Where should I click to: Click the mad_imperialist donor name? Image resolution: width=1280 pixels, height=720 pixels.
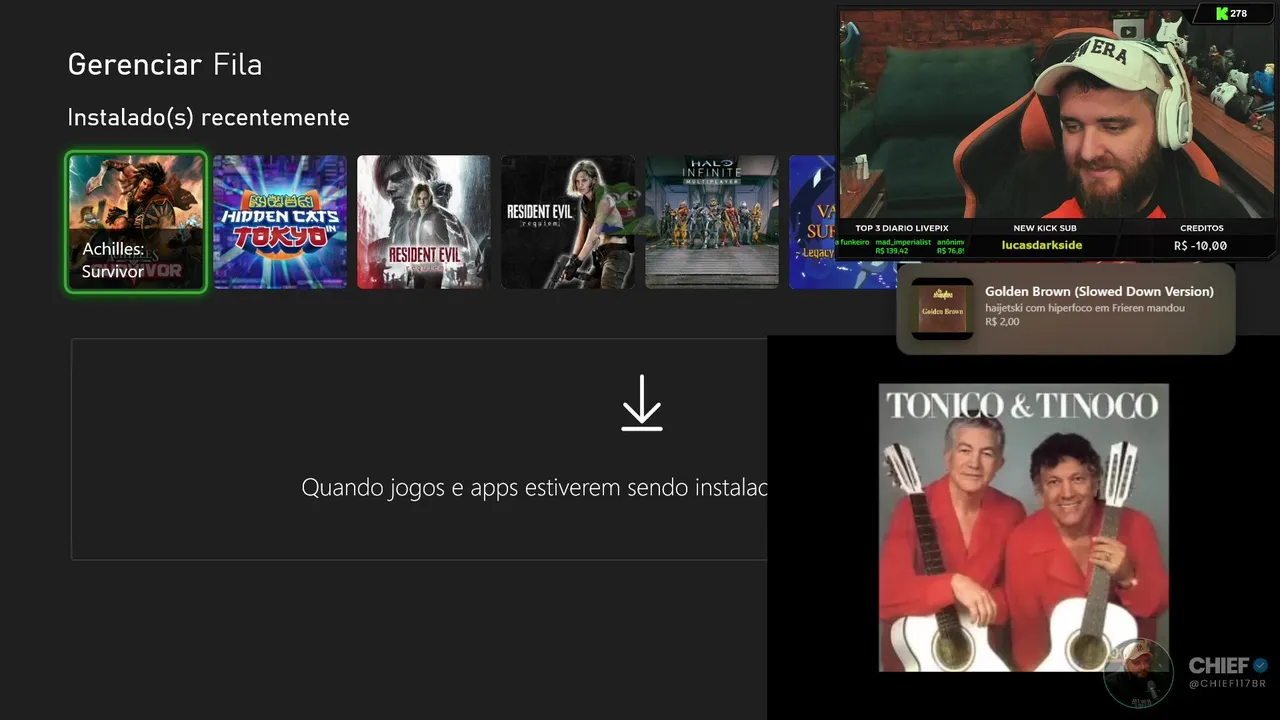pyautogui.click(x=903, y=242)
